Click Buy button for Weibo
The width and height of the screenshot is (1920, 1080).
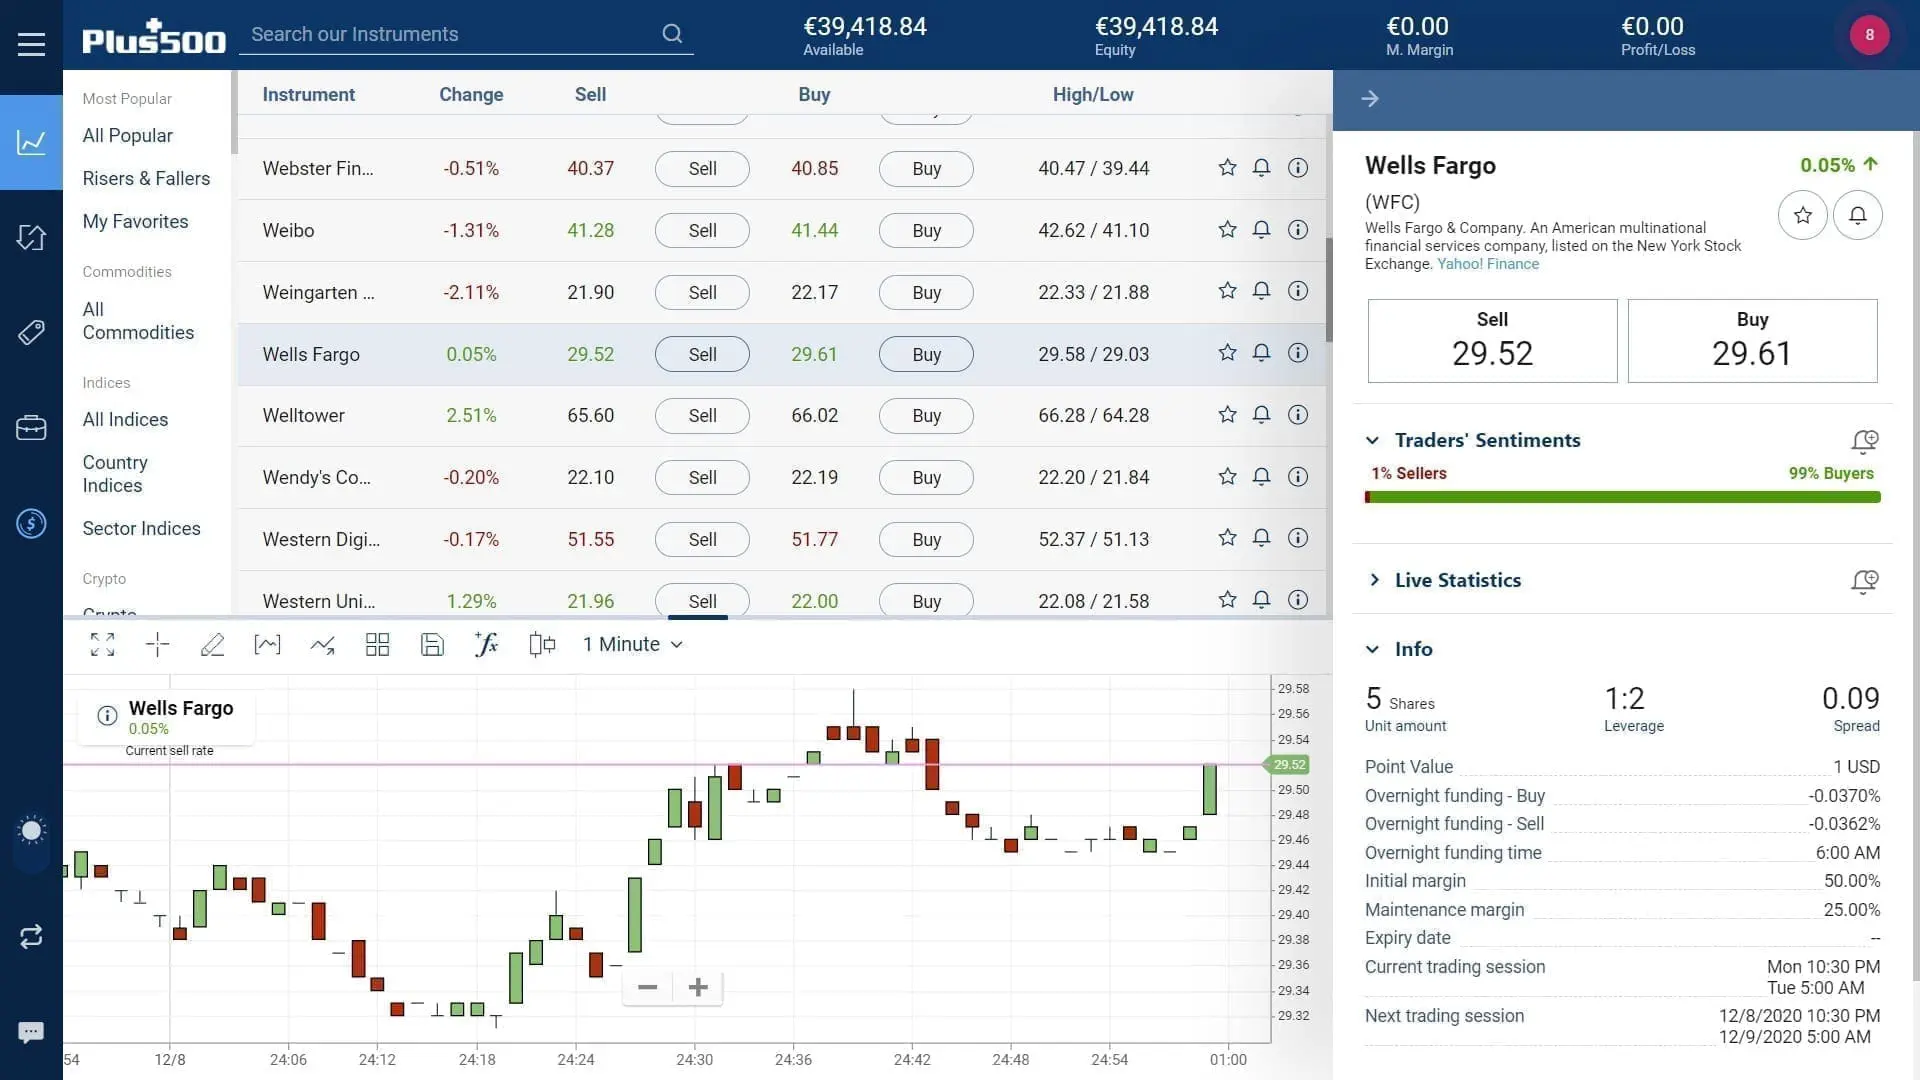(x=926, y=231)
